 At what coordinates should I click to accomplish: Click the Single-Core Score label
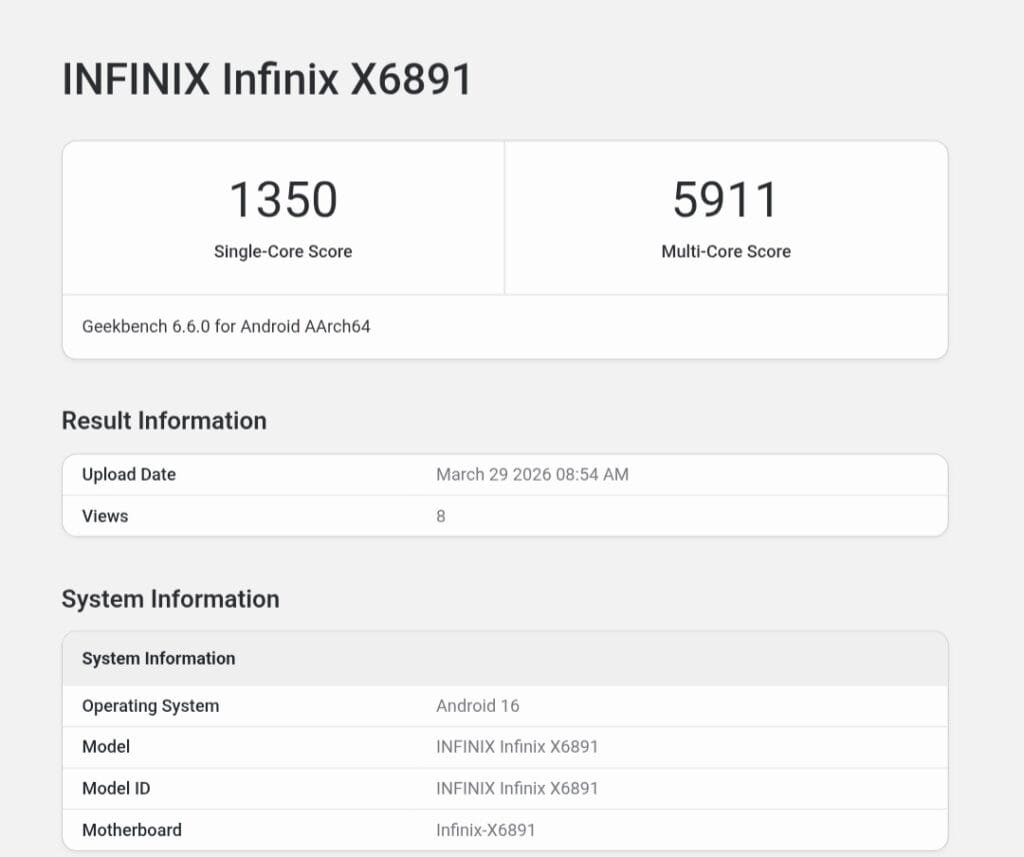pos(283,252)
